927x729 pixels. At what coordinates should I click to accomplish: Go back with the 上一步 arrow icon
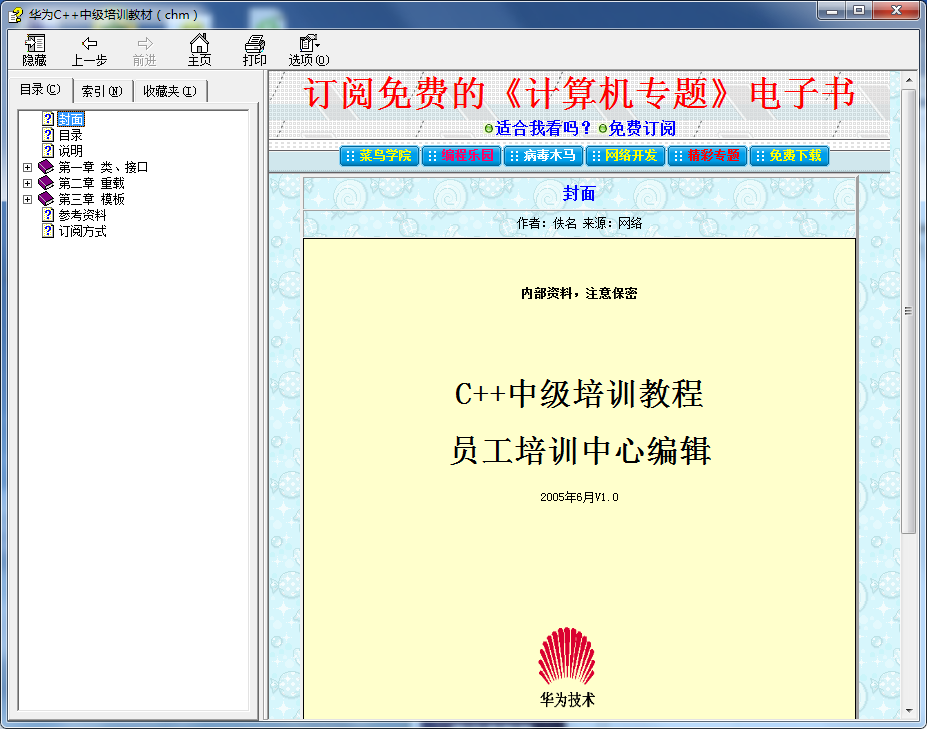(x=89, y=44)
